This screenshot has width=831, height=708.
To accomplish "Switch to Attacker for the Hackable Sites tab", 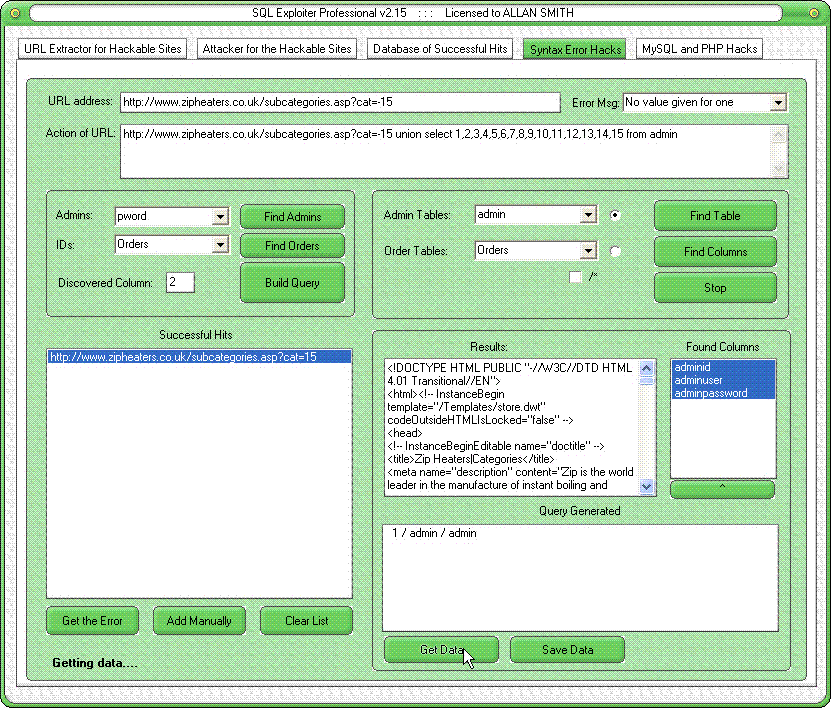I will coord(277,49).
